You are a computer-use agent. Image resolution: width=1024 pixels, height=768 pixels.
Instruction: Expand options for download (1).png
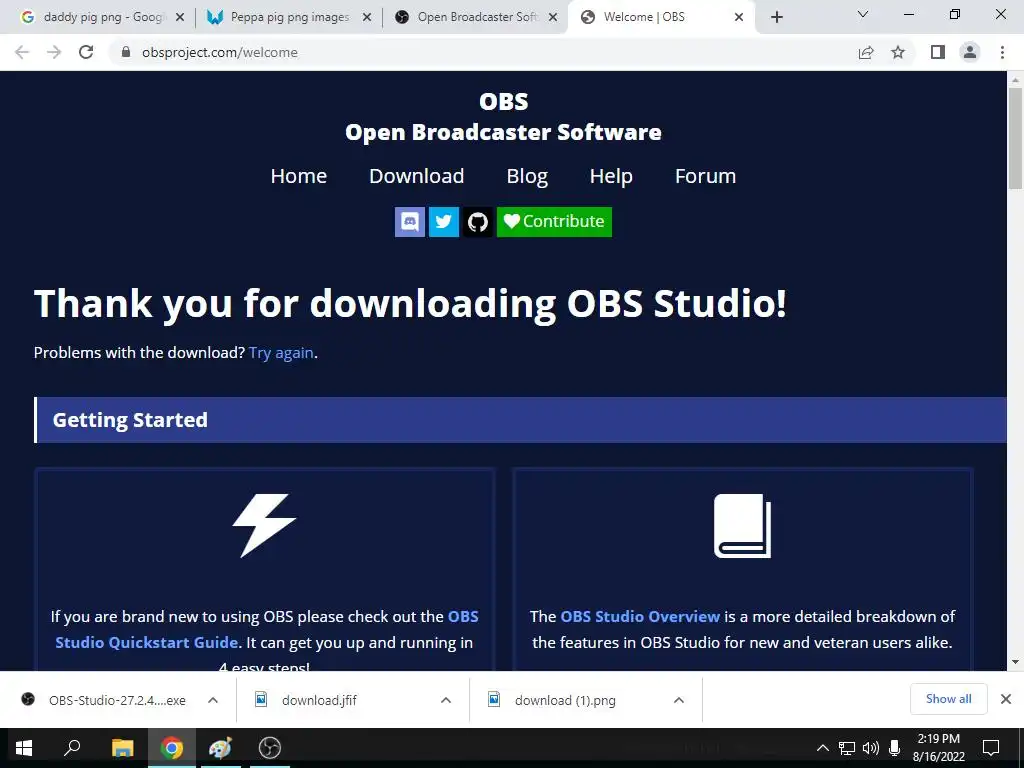[679, 700]
